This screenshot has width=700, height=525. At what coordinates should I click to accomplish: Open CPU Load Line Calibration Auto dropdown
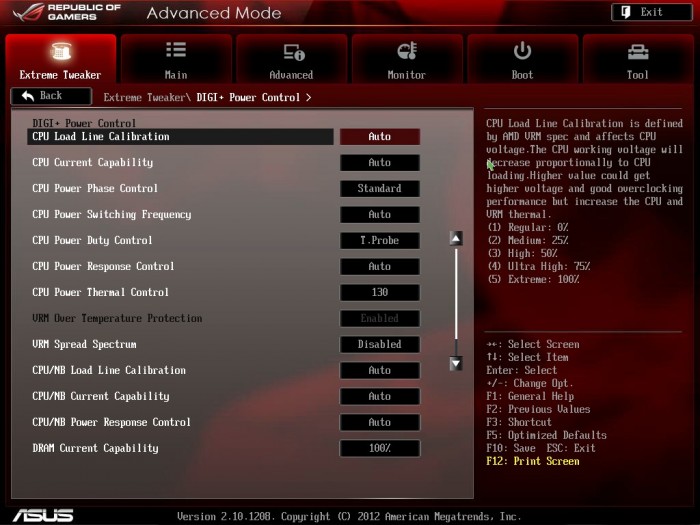(x=379, y=137)
